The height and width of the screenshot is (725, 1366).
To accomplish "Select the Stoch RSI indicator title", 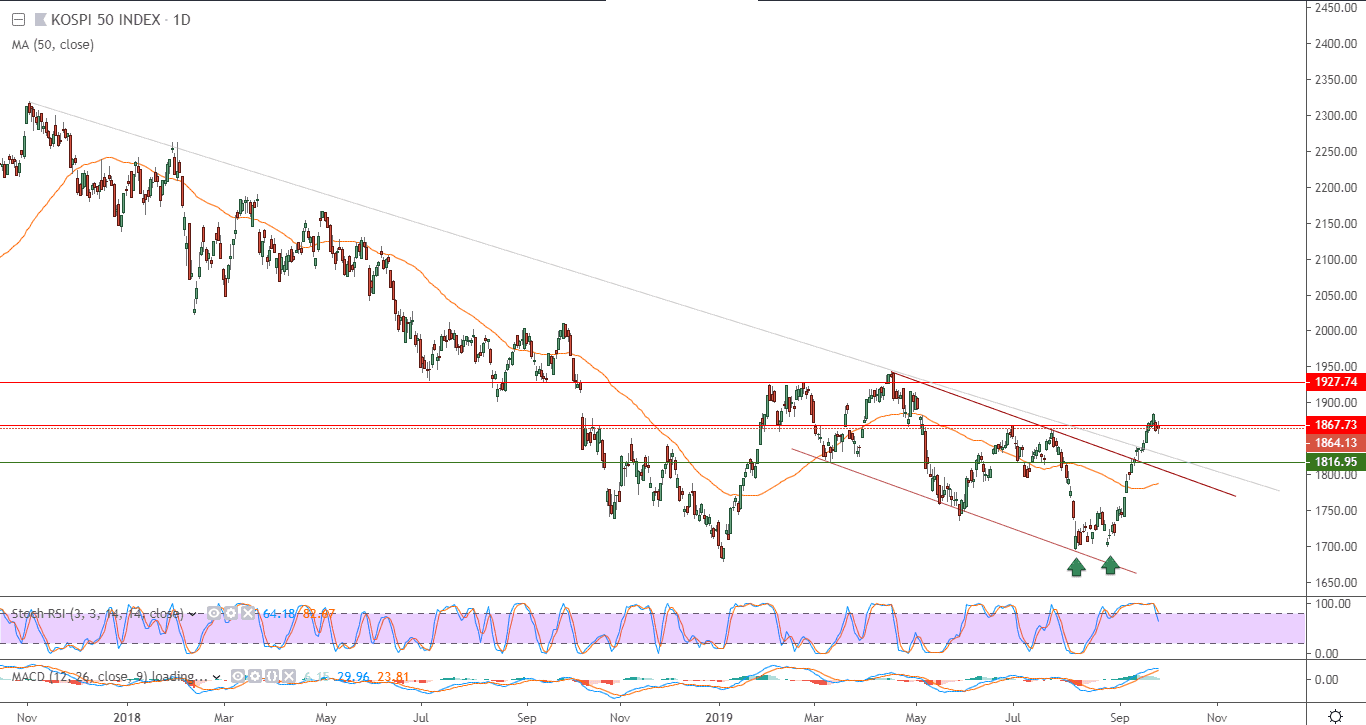I will 96,613.
